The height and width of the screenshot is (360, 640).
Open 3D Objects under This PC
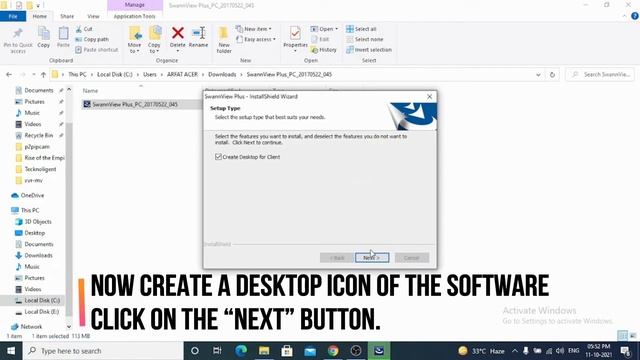coord(38,222)
